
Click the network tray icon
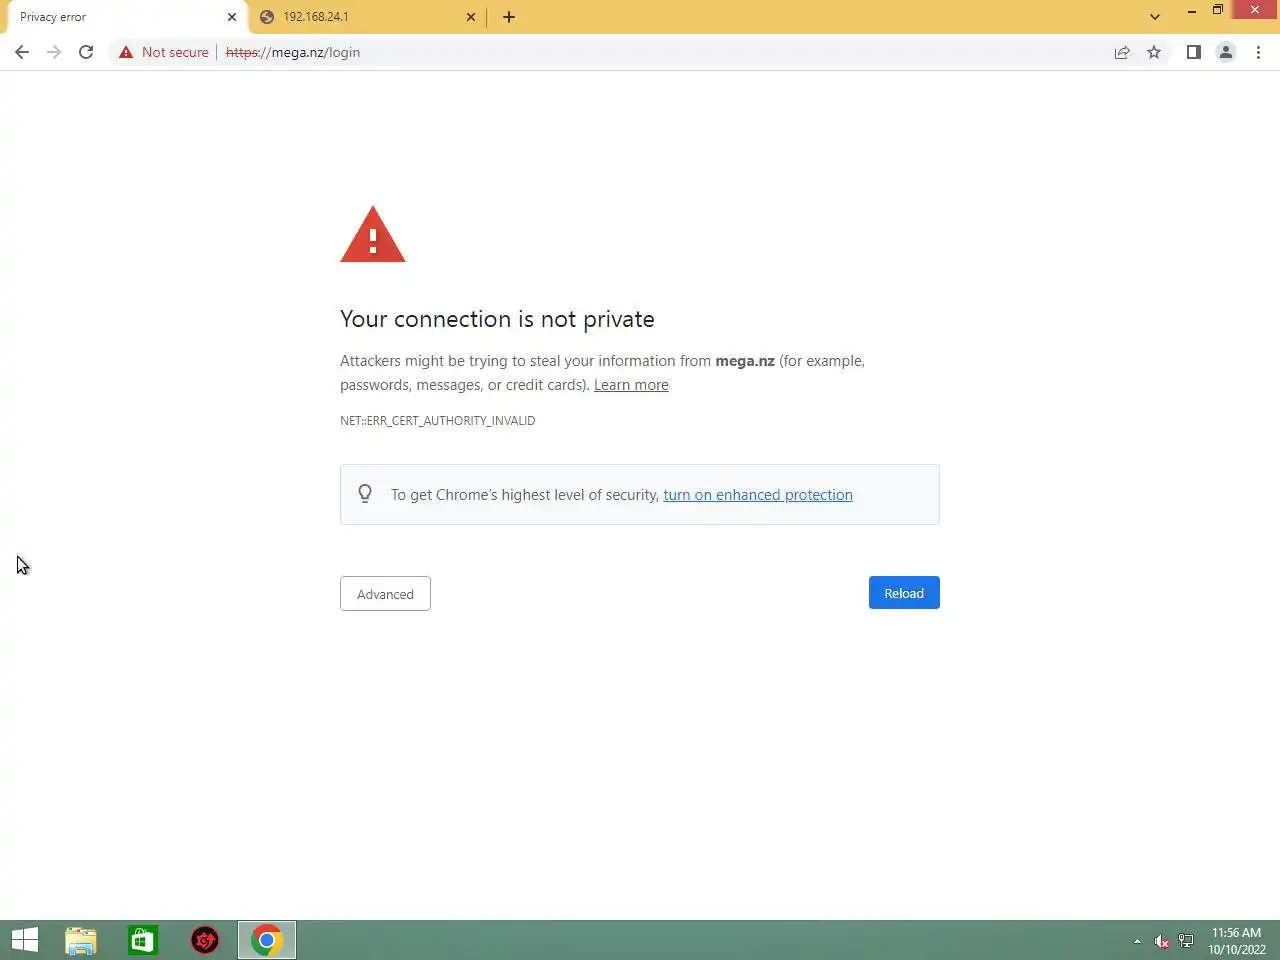(x=1186, y=941)
